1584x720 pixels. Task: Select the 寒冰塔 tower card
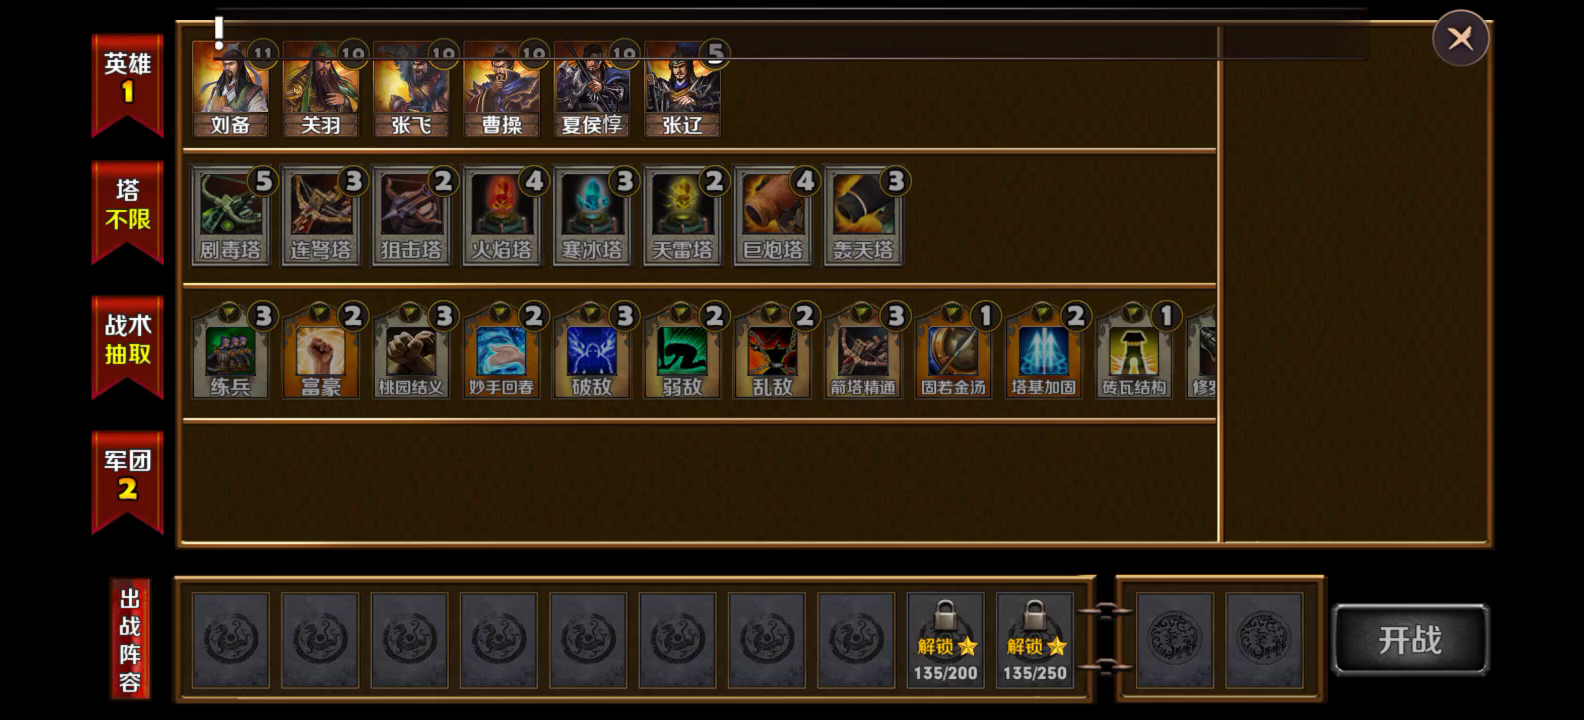[x=592, y=215]
